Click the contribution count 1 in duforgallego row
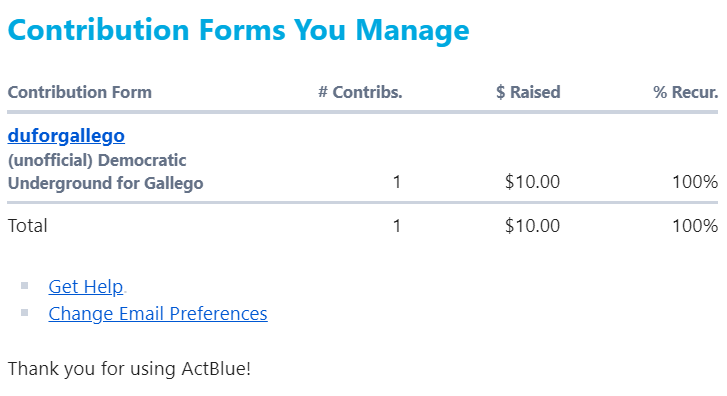This screenshot has width=727, height=396. 397,182
